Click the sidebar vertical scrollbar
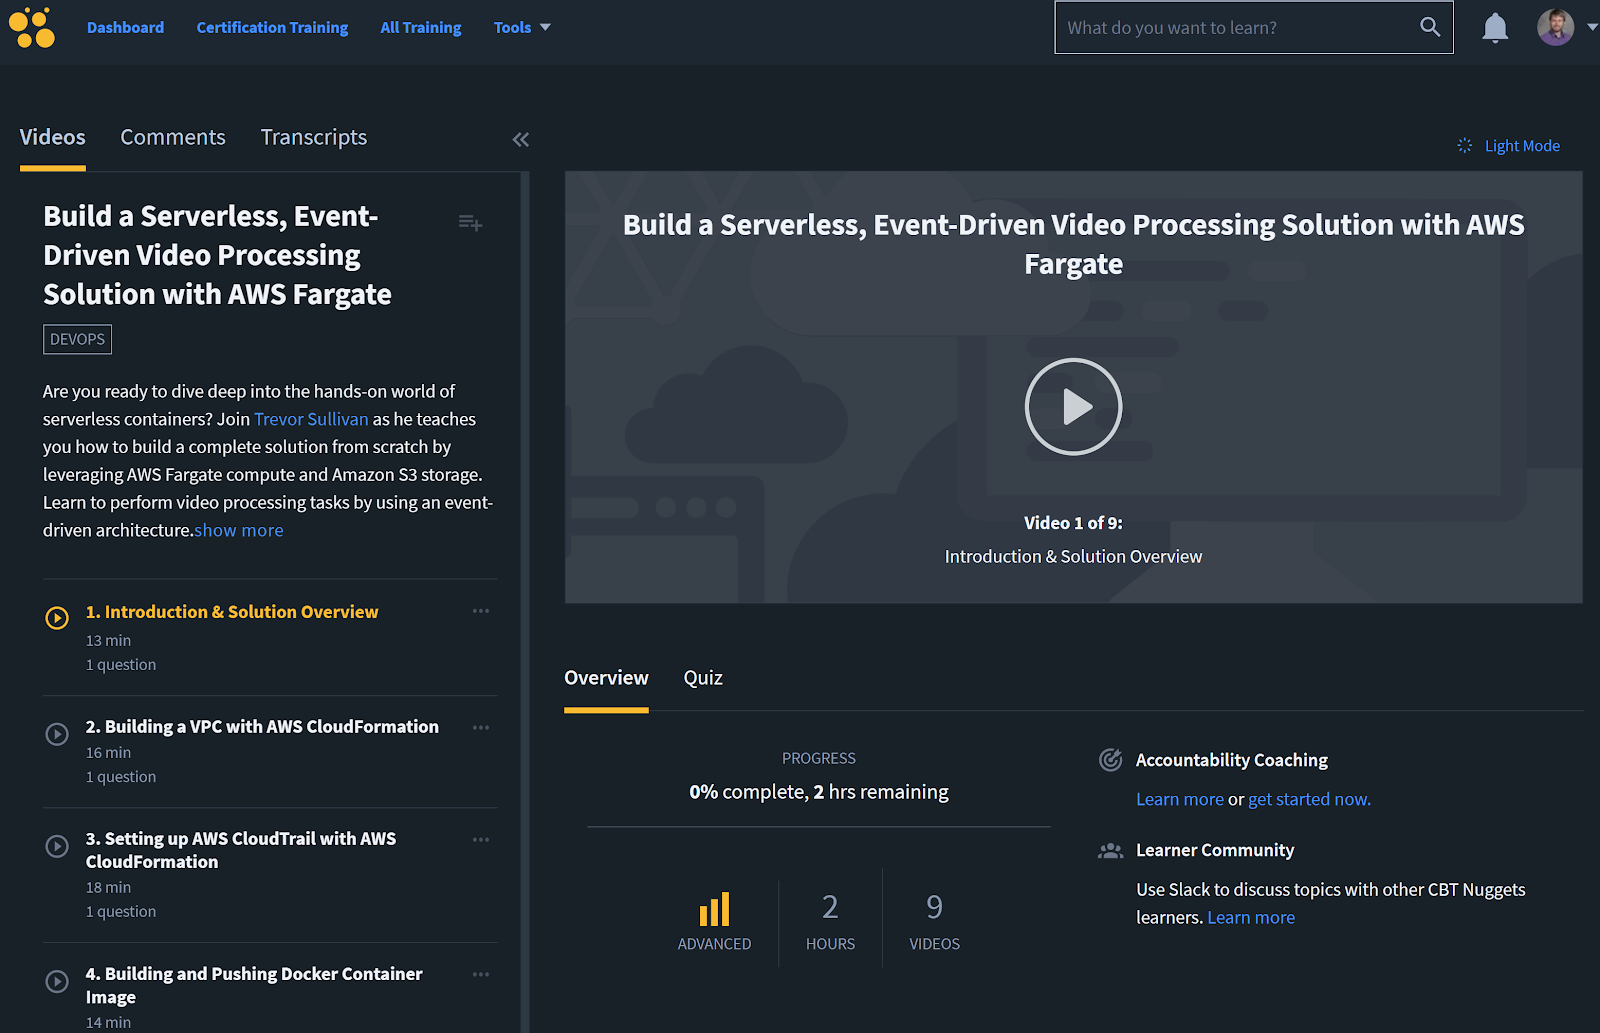 [525, 602]
